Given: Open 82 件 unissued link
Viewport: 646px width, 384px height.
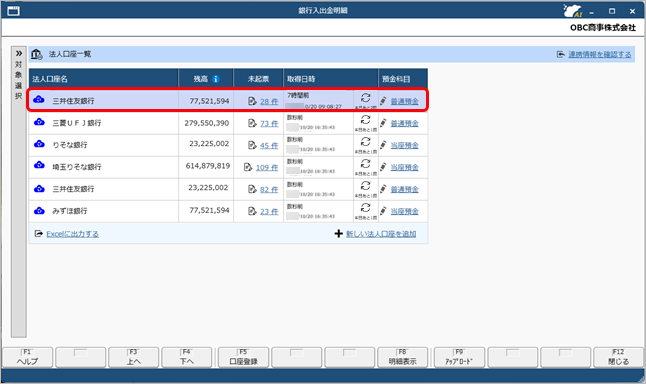Looking at the screenshot, I should pos(269,189).
